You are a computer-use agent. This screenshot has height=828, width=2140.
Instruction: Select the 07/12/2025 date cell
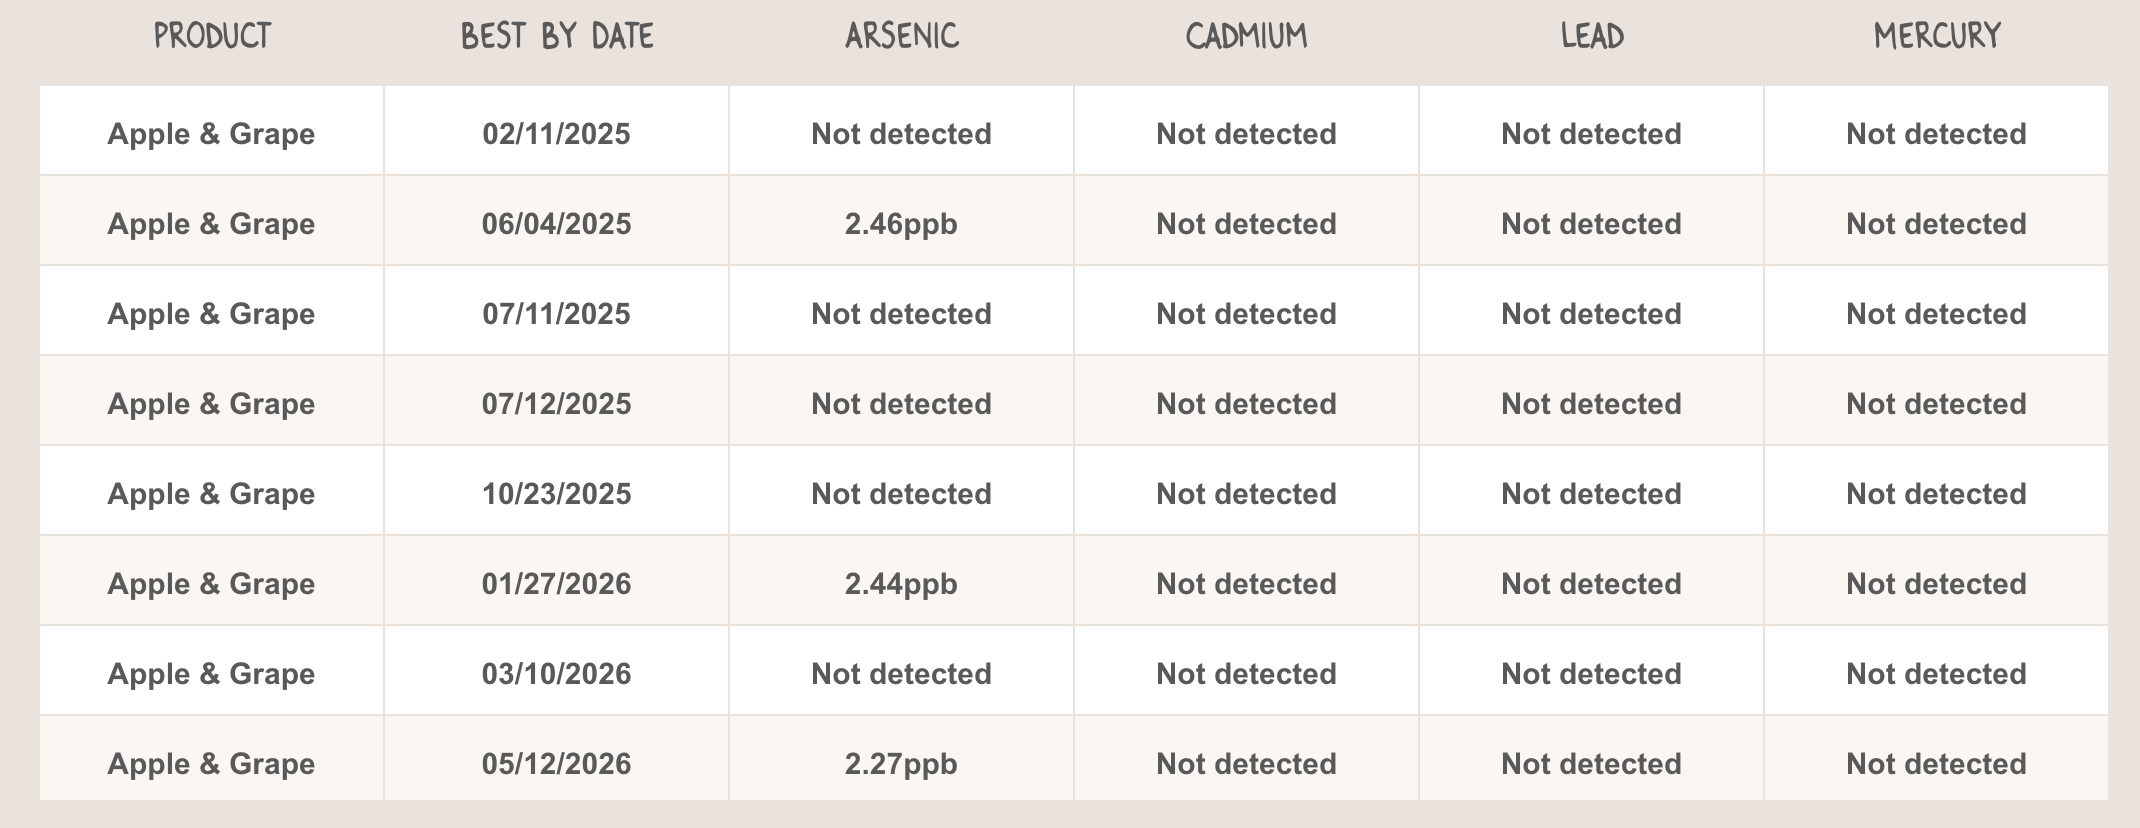pos(557,404)
